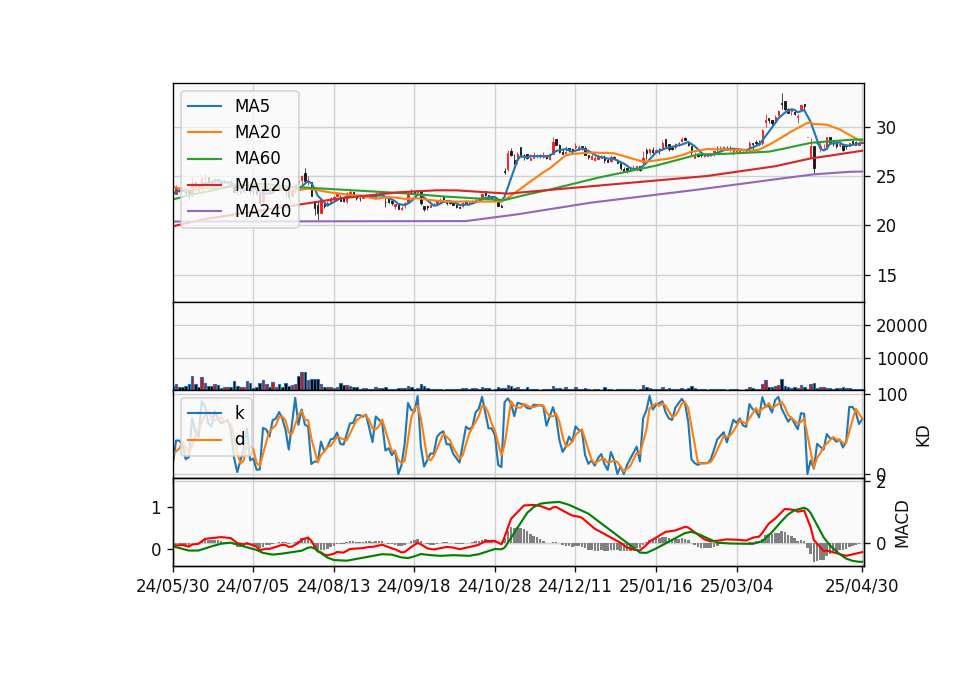The image size is (960, 690).
Task: Click the 24/10/28 date axis label
Action: pyautogui.click(x=495, y=586)
